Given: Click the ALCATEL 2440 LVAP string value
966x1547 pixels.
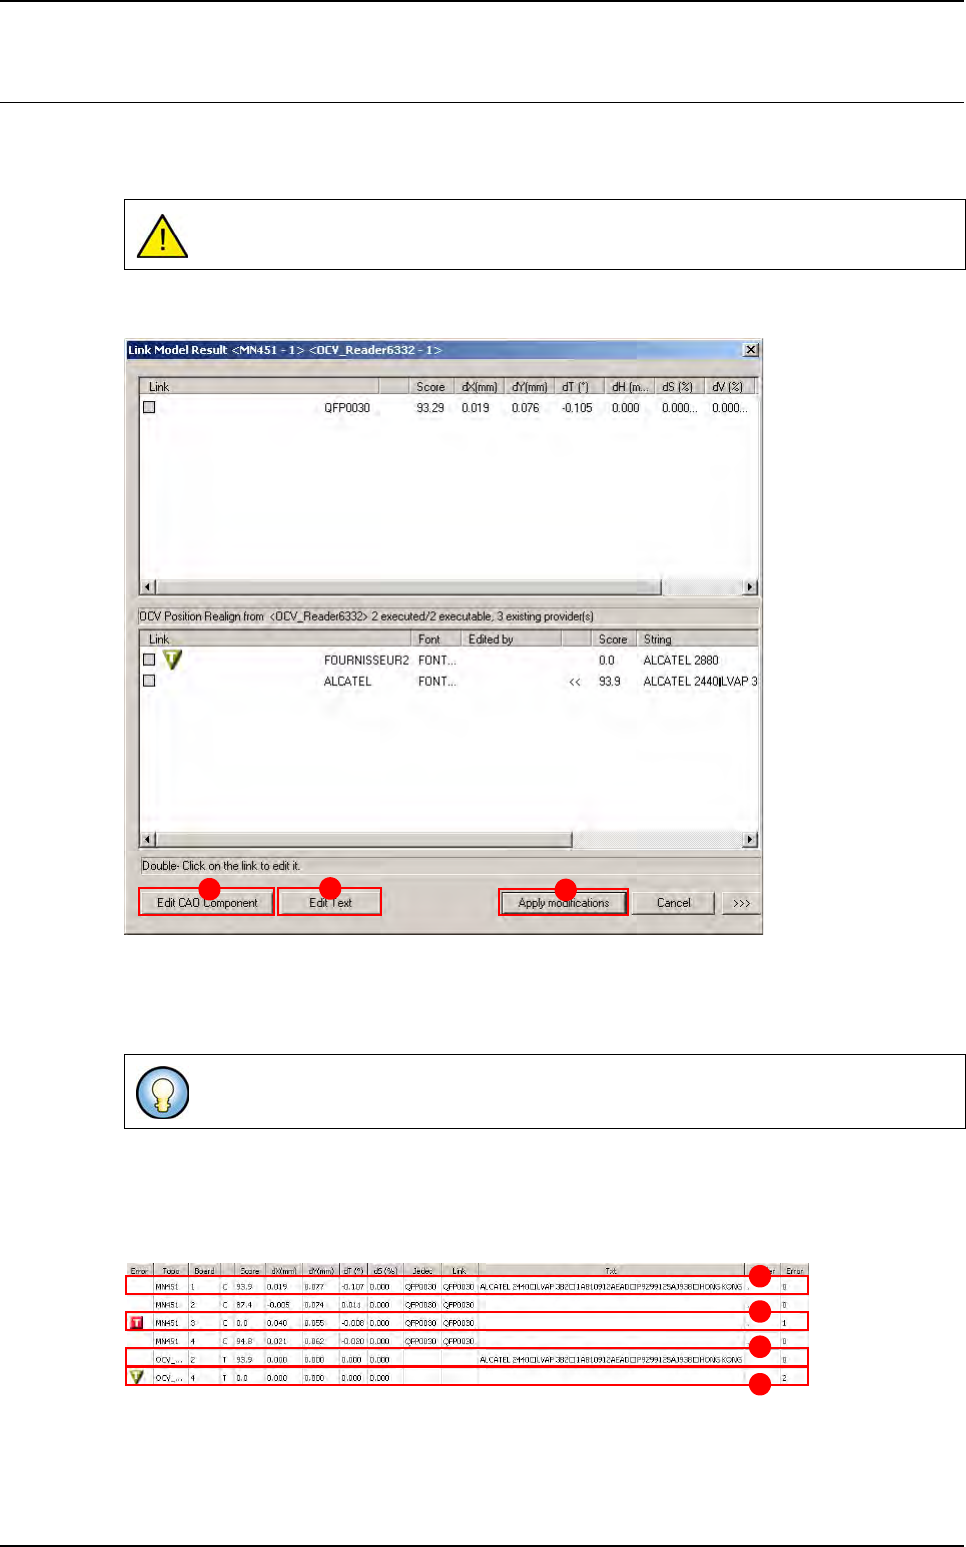Looking at the screenshot, I should pos(700,682).
